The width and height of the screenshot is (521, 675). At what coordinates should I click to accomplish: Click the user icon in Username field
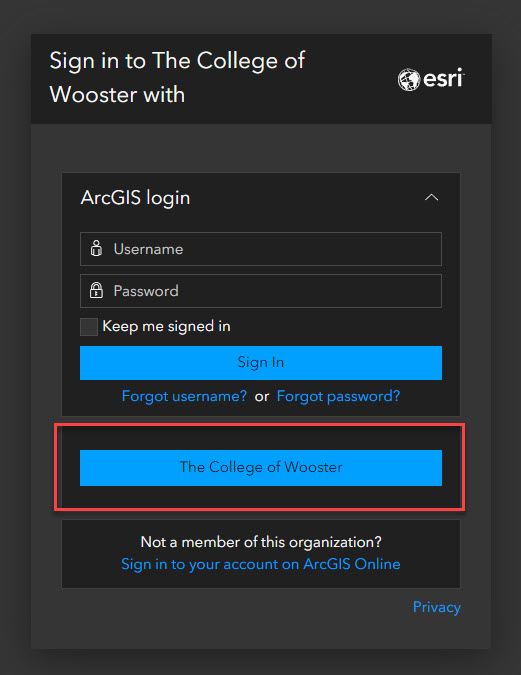click(96, 249)
